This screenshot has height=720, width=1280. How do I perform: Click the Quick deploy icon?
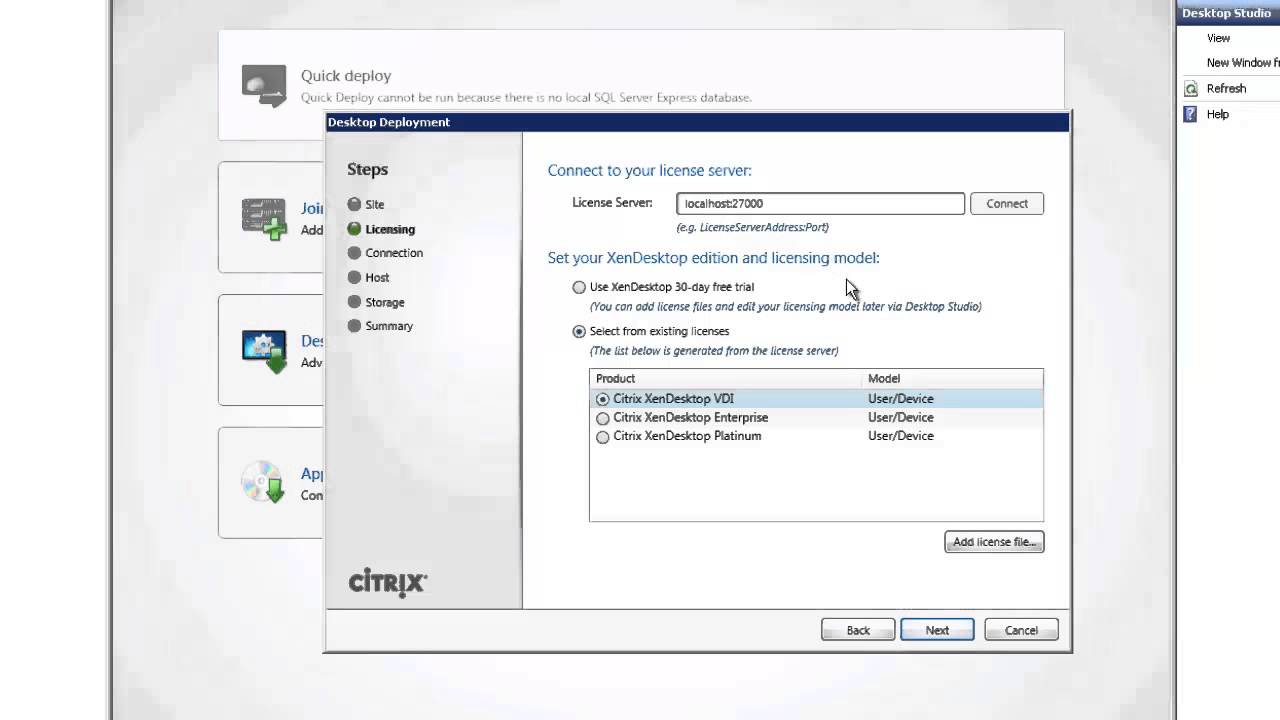coord(264,85)
